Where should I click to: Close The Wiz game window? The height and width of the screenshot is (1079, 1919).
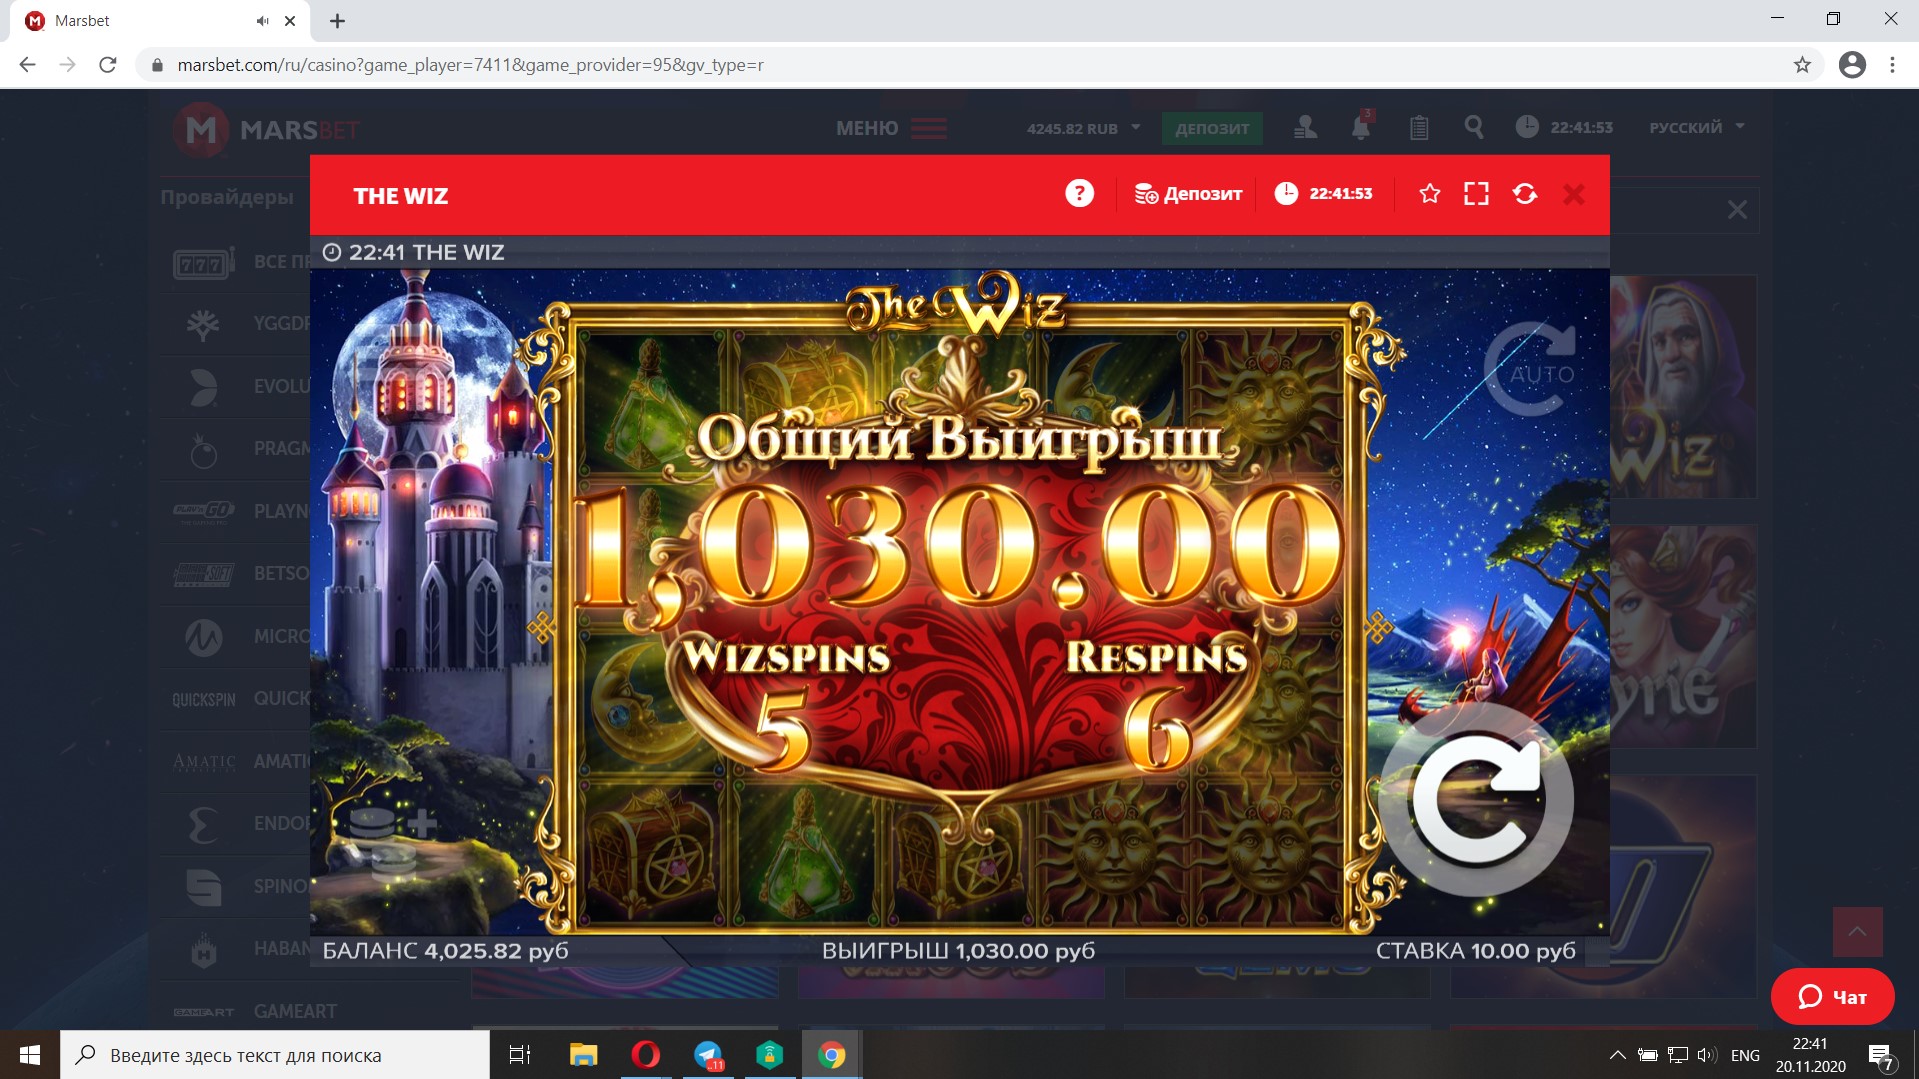point(1574,194)
